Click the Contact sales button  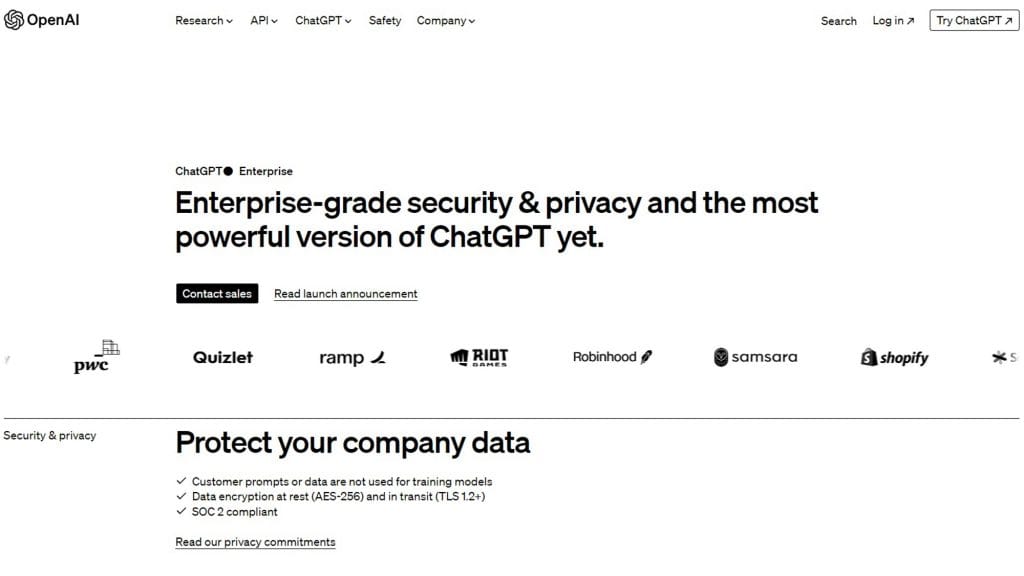[217, 293]
